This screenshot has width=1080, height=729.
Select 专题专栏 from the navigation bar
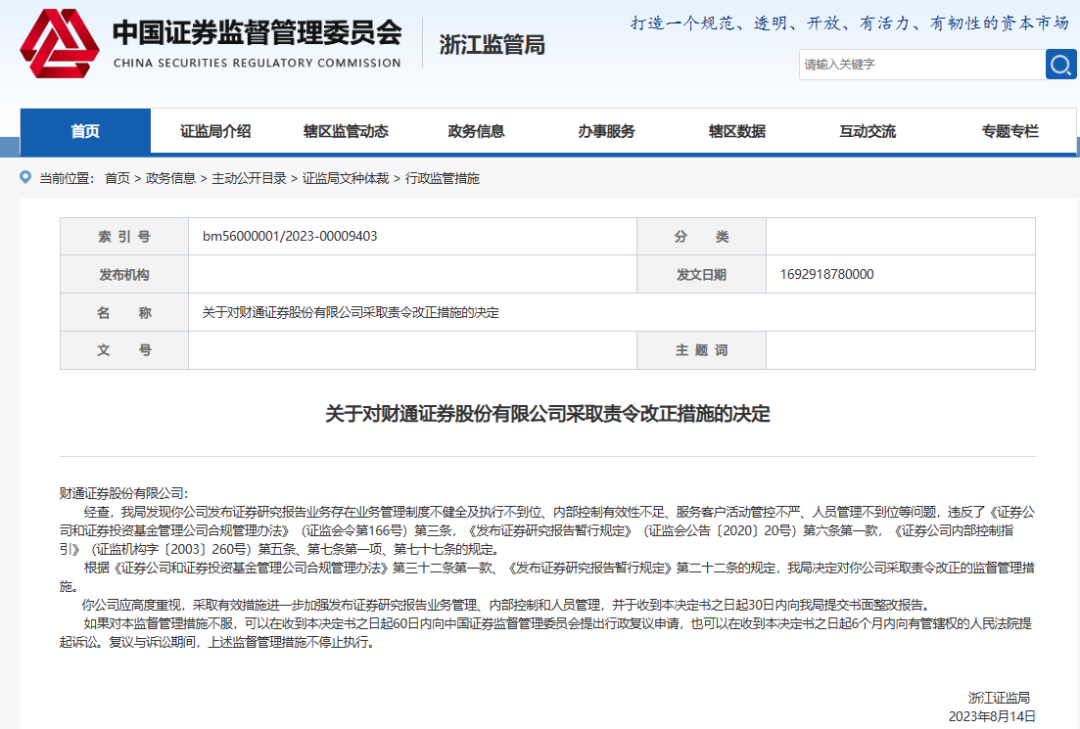coord(1007,130)
